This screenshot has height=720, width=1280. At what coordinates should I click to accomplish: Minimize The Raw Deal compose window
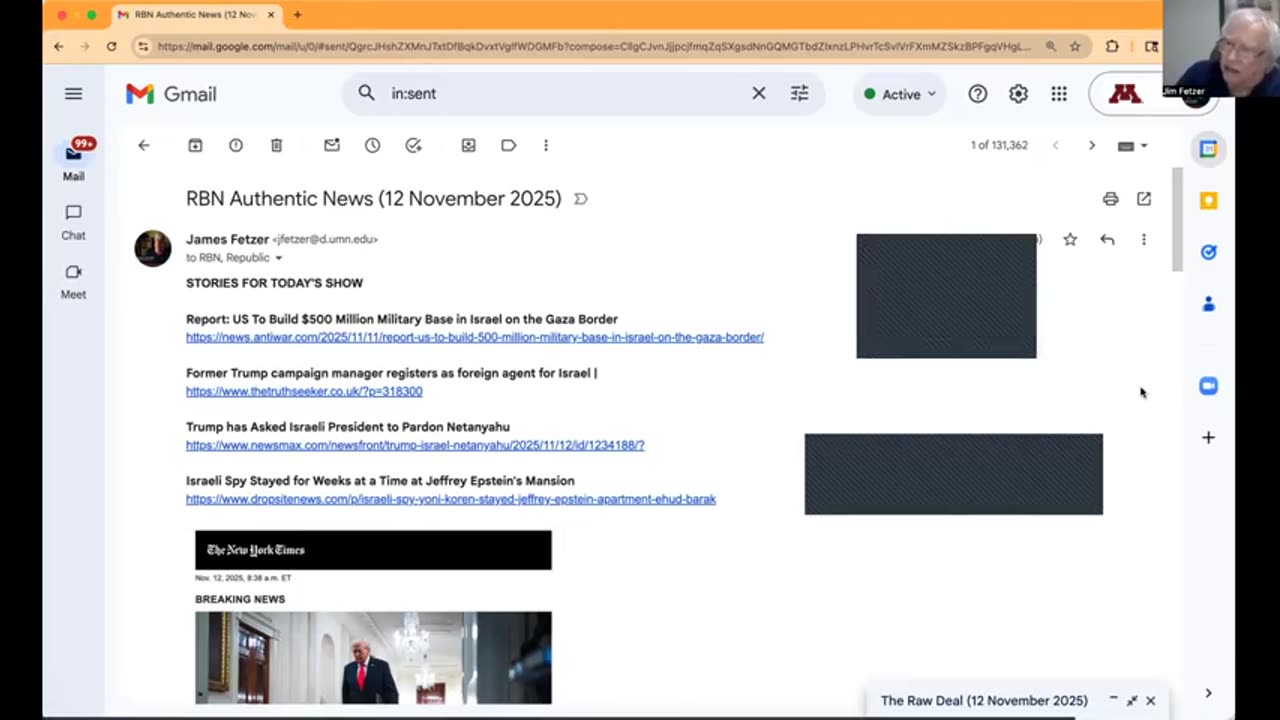click(1113, 700)
